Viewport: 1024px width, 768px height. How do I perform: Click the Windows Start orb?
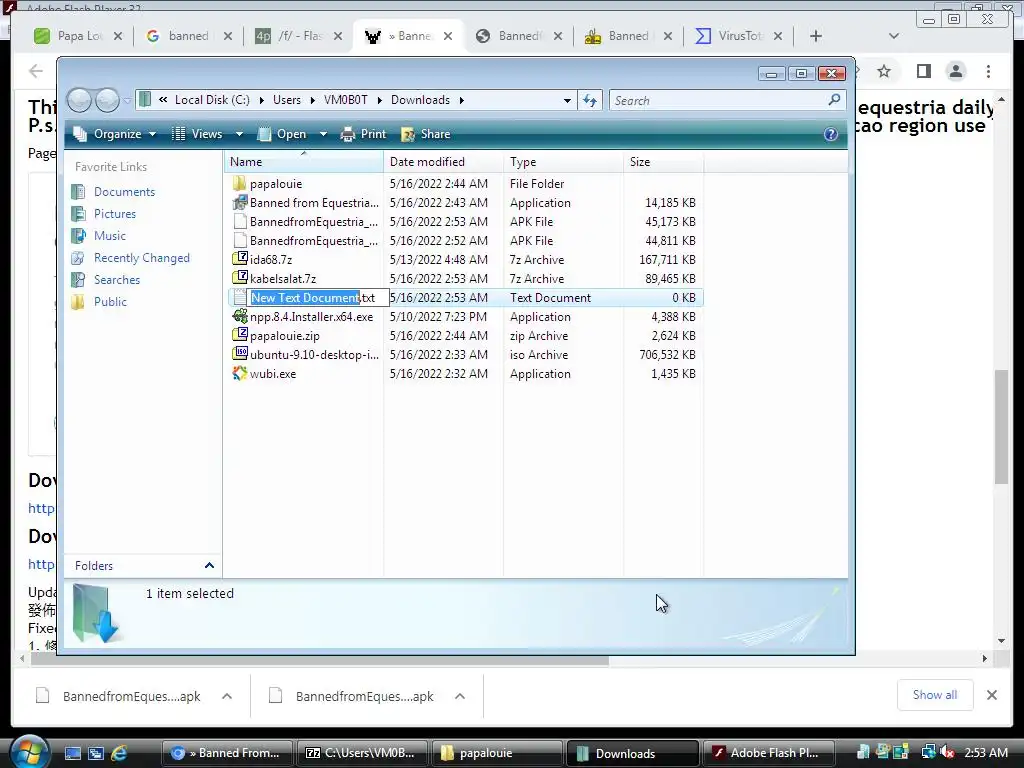[x=29, y=752]
